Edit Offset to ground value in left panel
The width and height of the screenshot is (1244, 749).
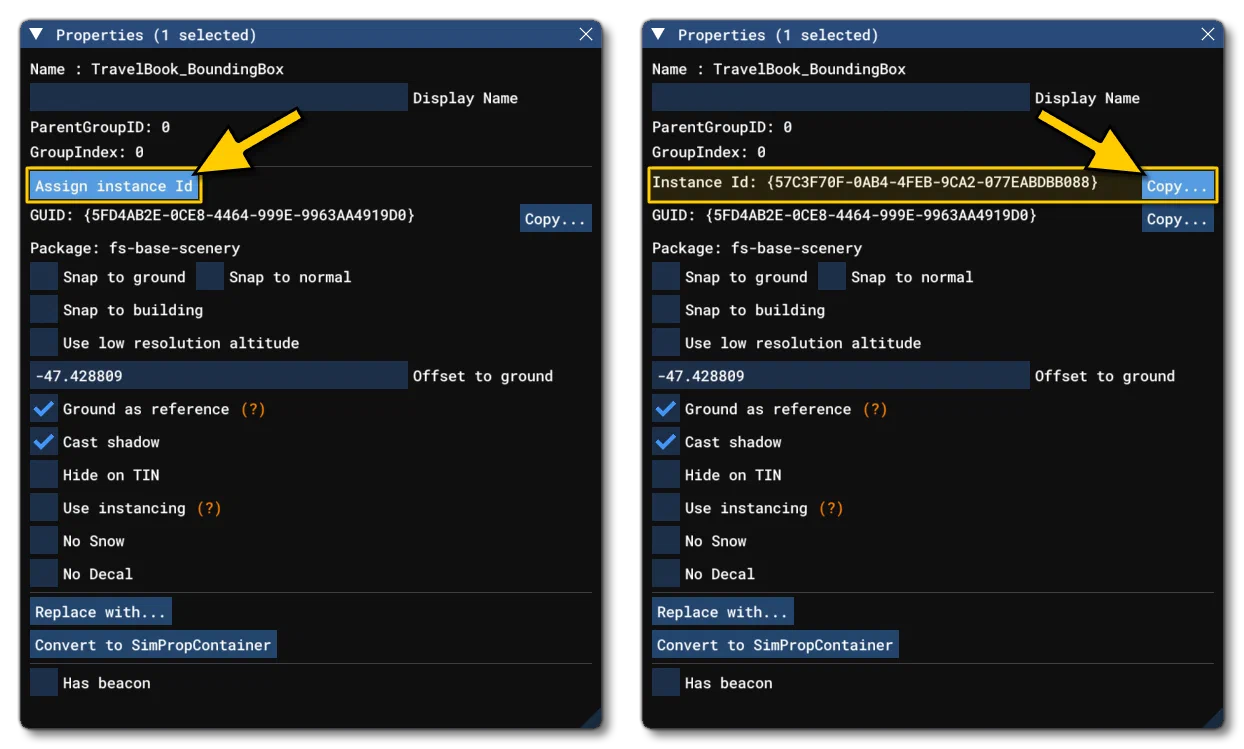click(x=219, y=376)
